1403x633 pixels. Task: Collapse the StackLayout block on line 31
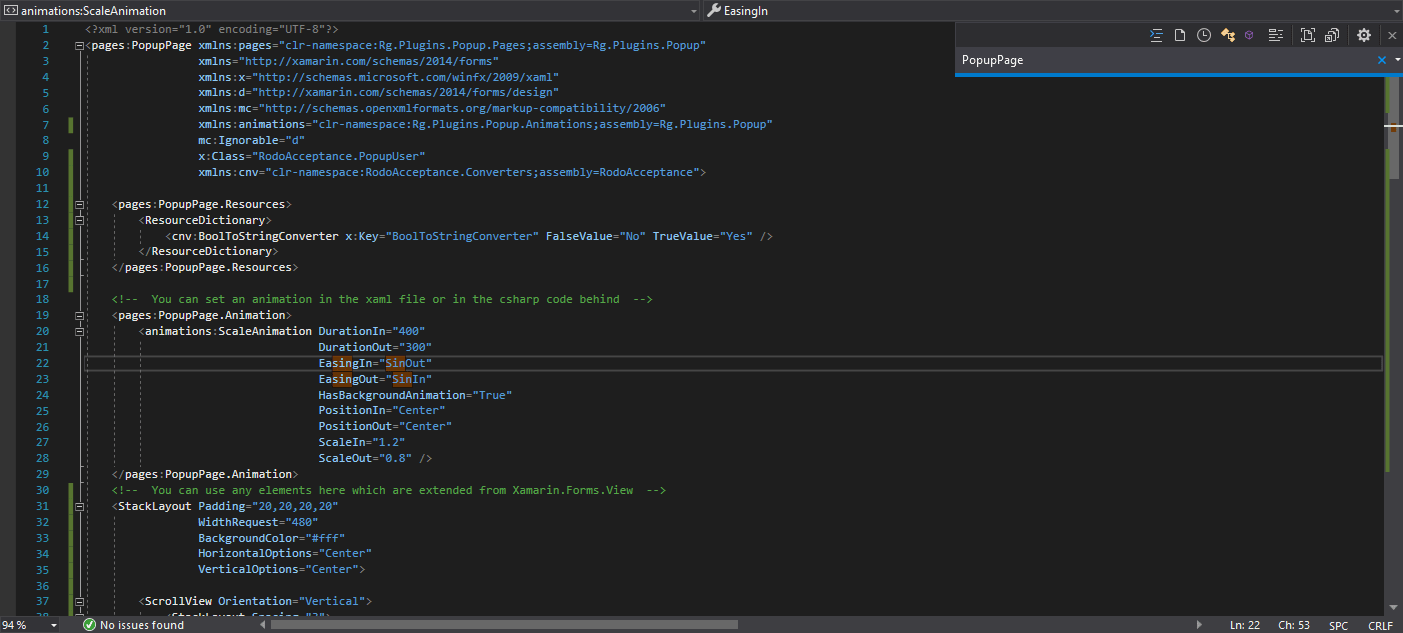point(79,506)
